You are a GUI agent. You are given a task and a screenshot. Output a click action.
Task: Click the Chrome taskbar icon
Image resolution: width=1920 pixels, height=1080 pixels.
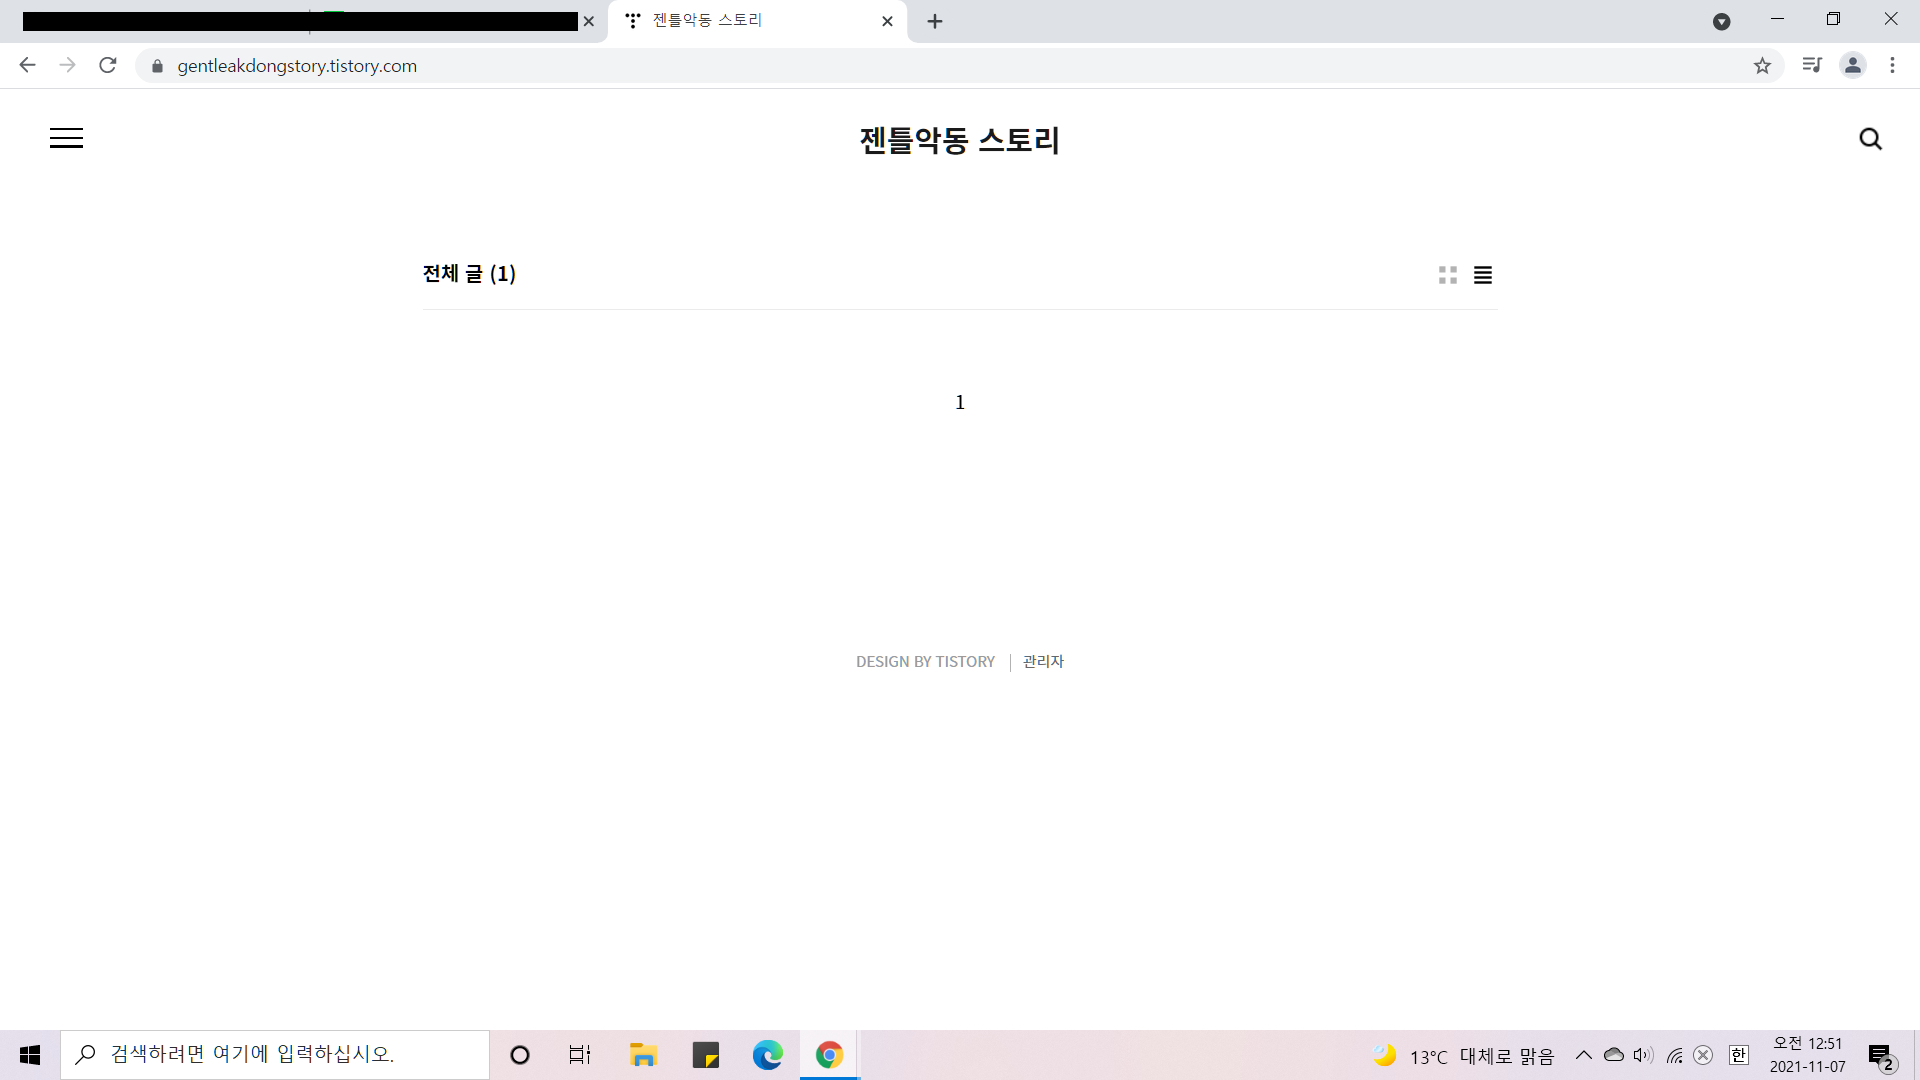point(829,1055)
